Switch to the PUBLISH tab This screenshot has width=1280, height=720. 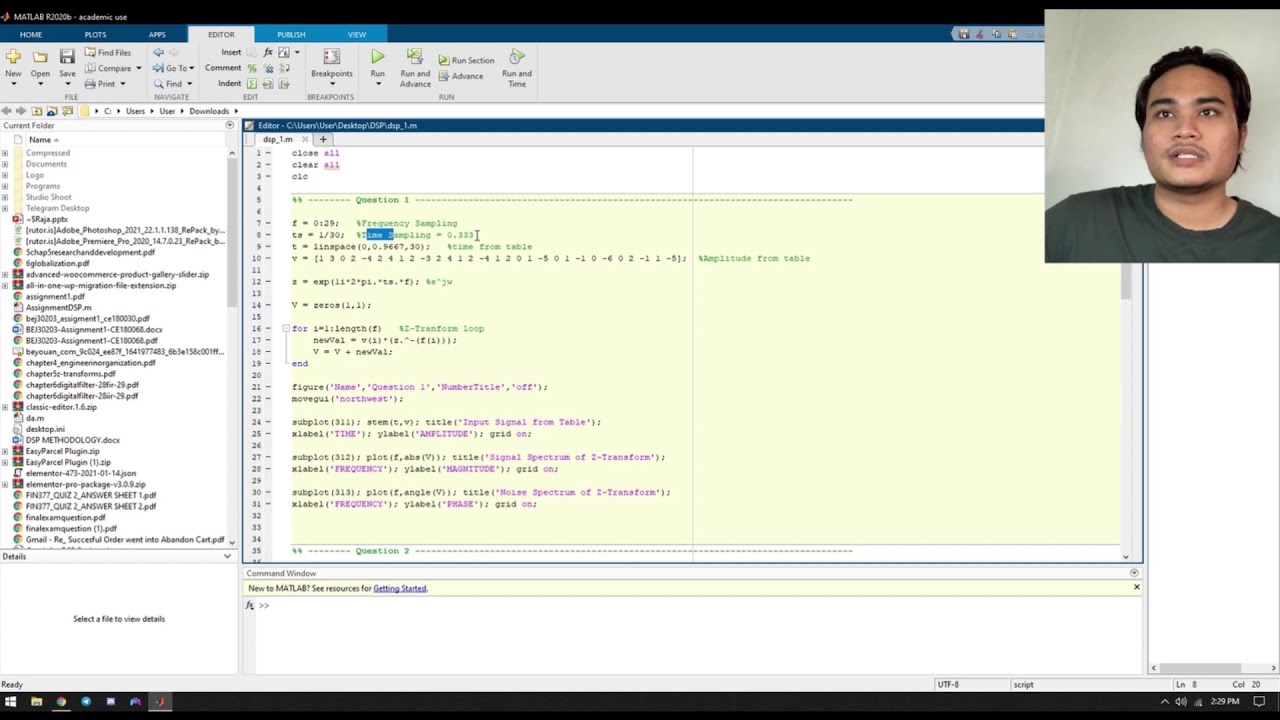291,35
